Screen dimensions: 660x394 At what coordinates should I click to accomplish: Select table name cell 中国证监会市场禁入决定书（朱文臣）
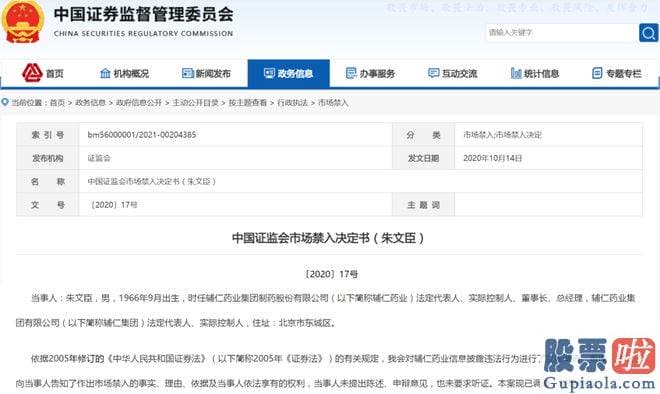tap(152, 181)
